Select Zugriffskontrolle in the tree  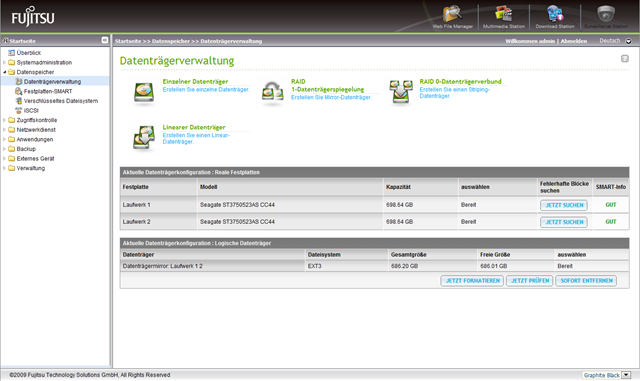[37, 120]
